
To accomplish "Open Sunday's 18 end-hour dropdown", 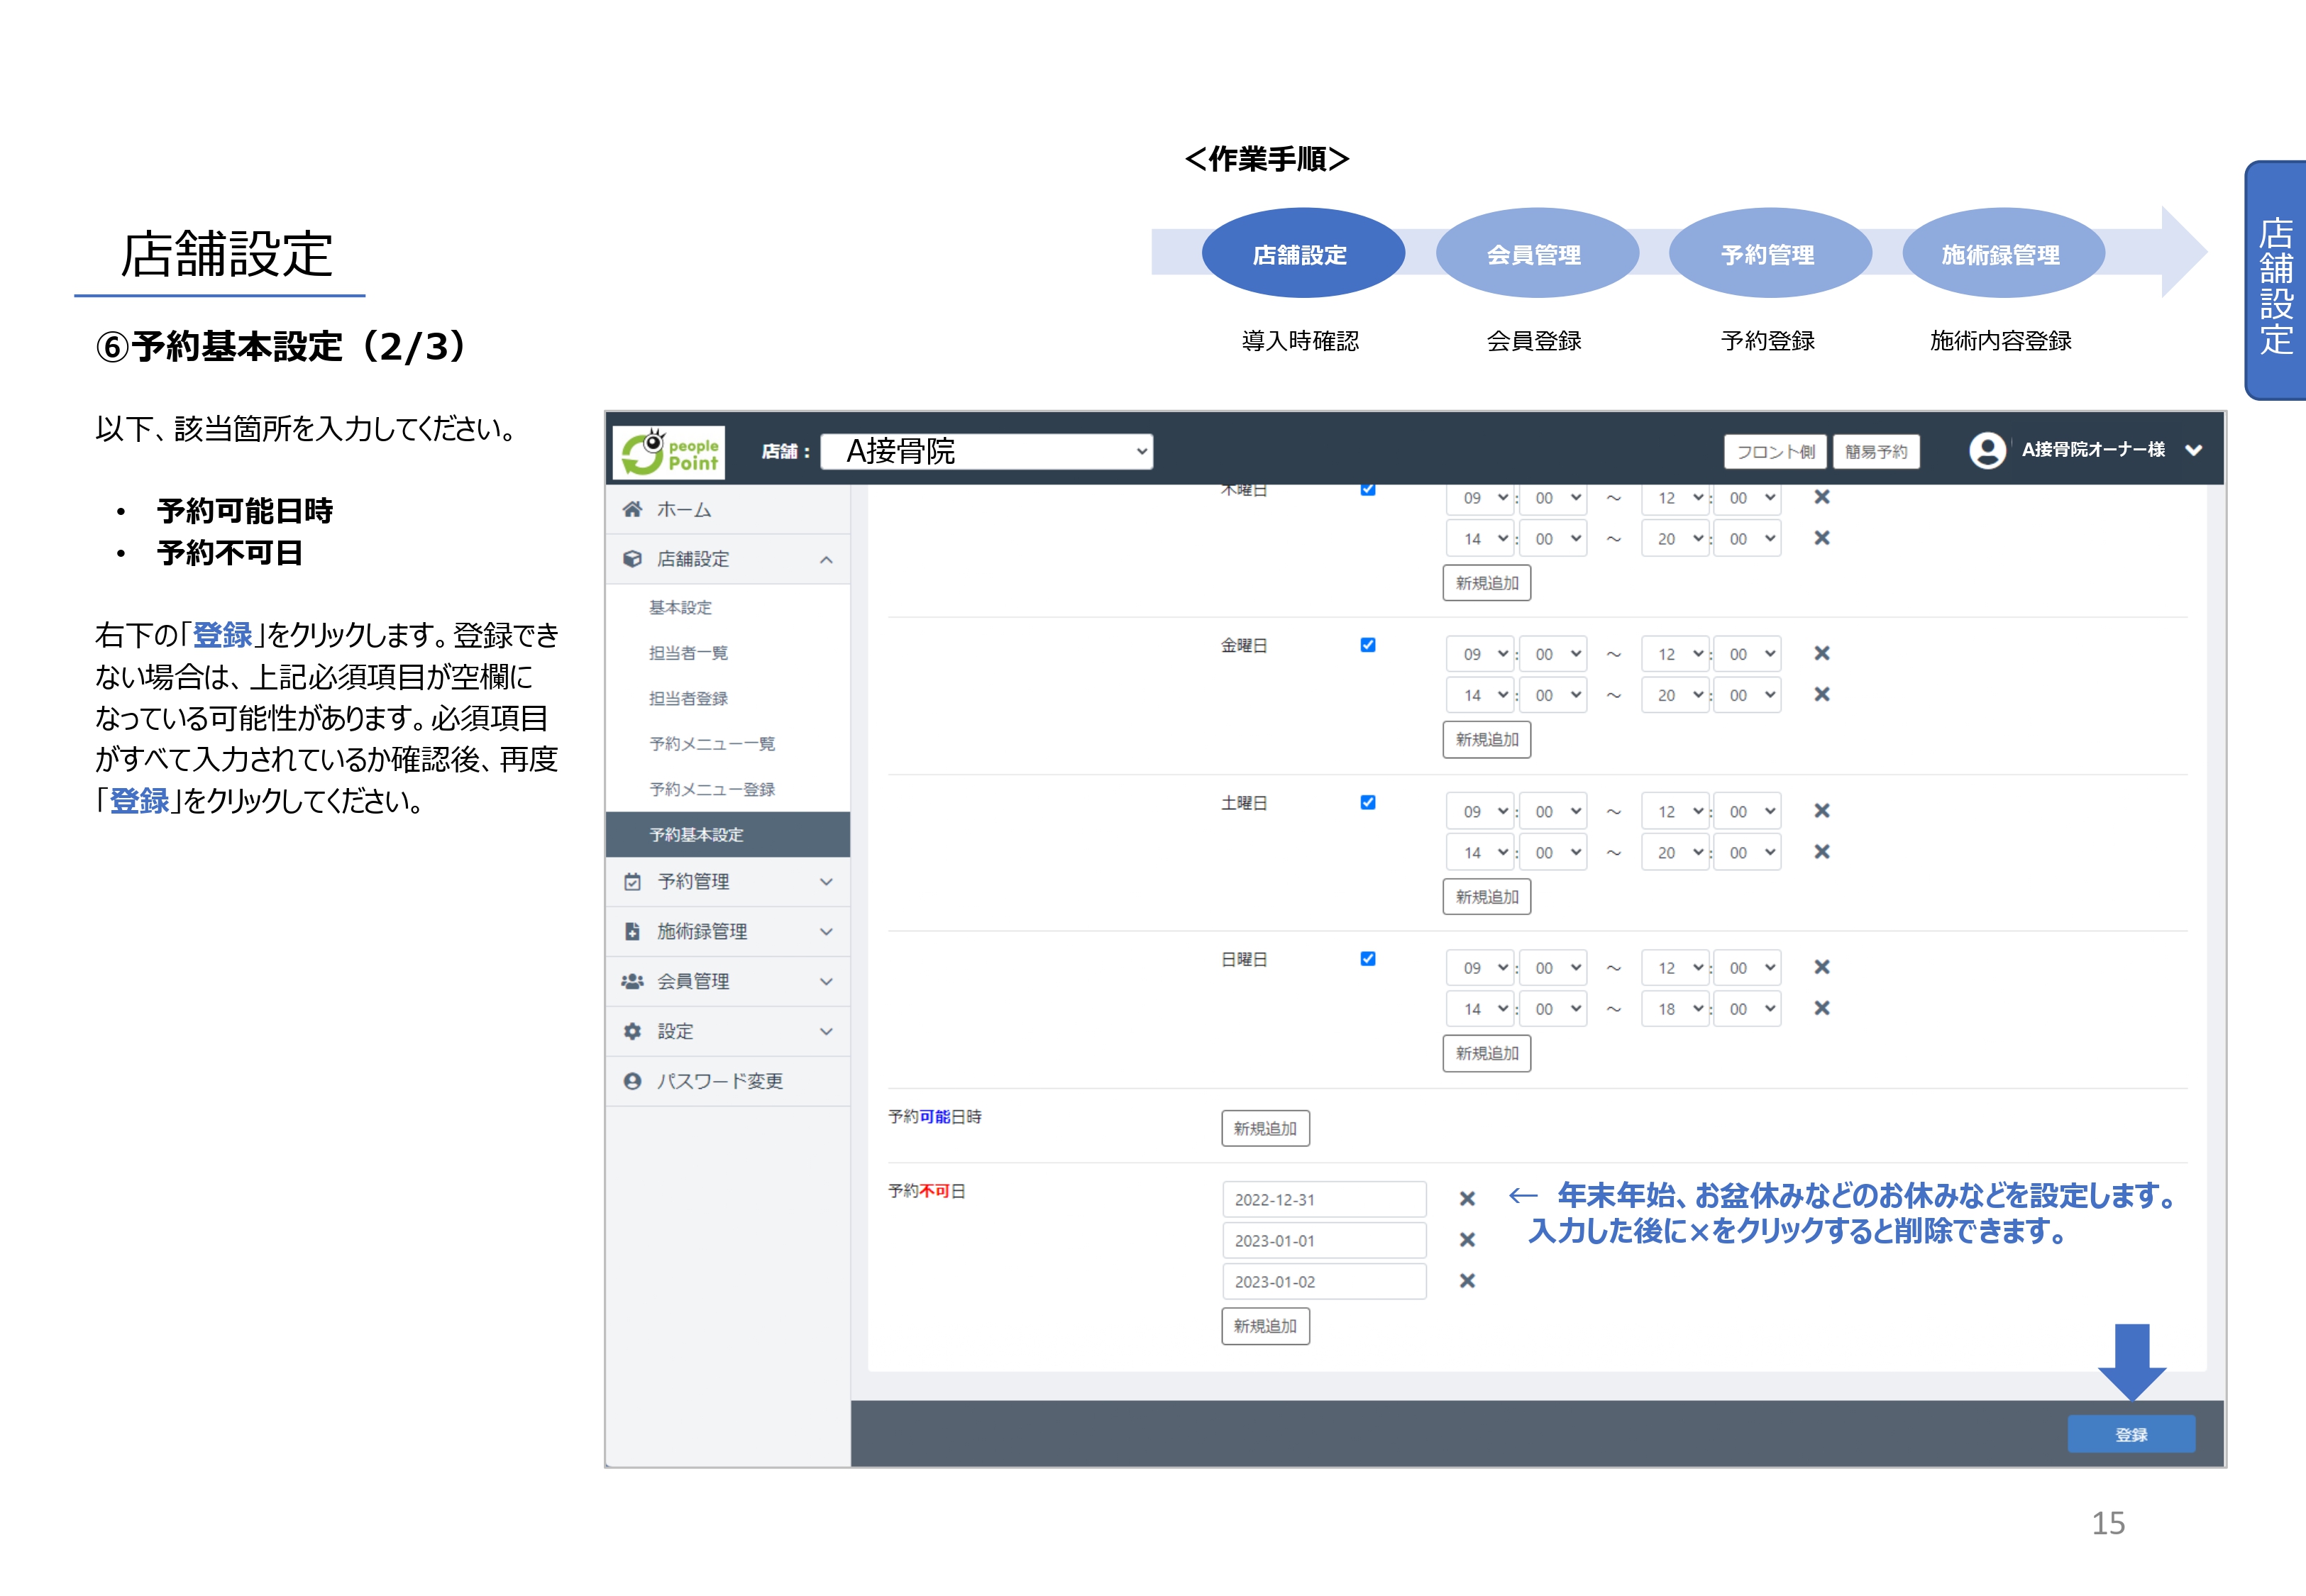I will [1675, 1009].
